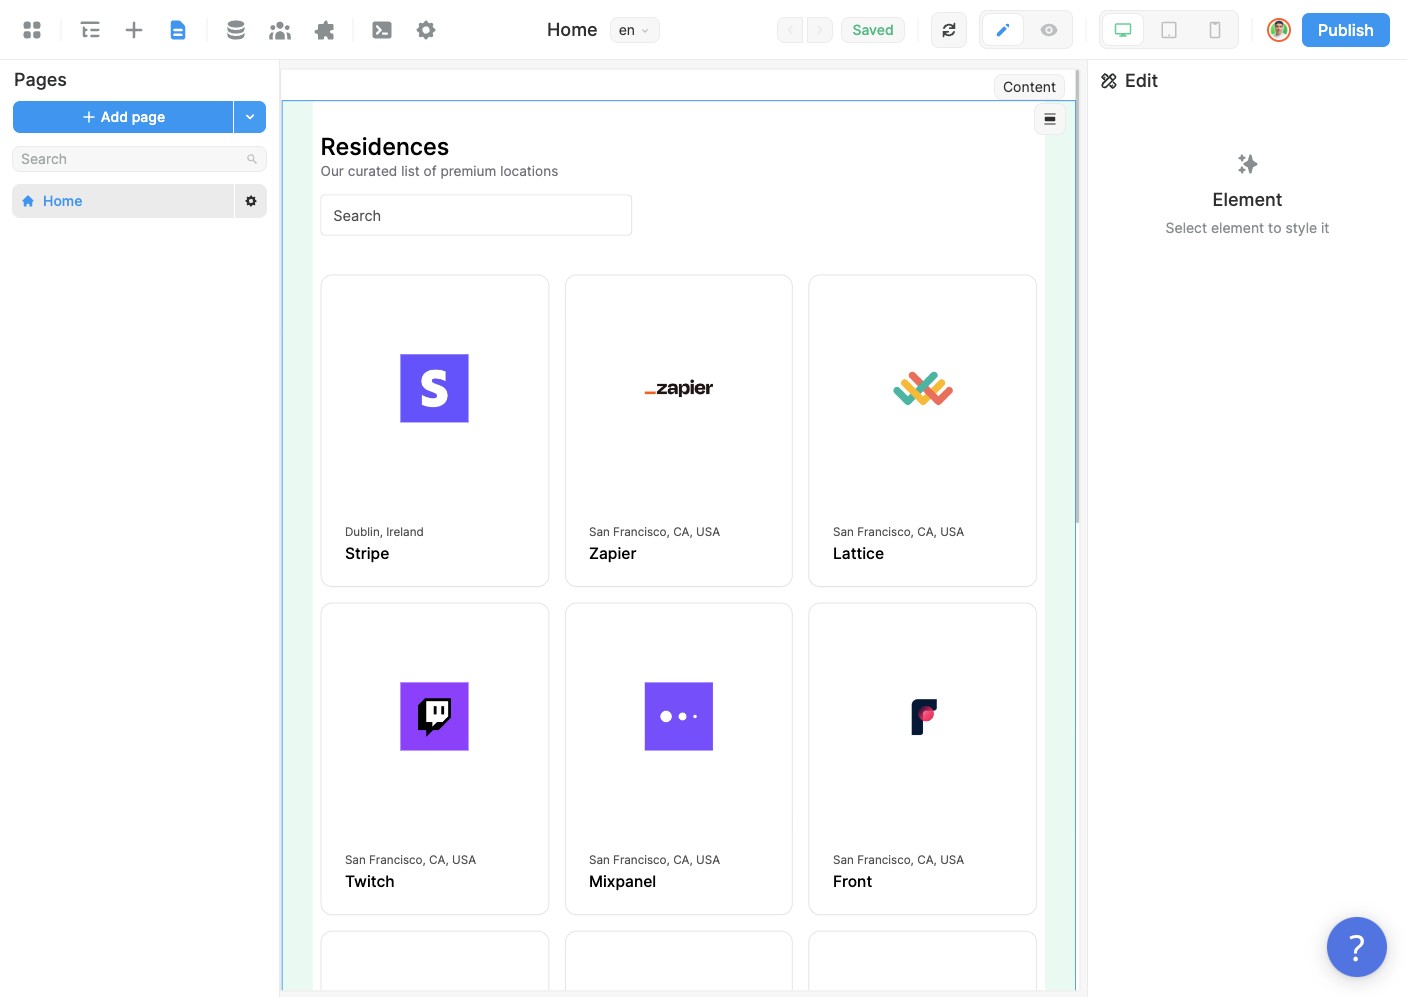The height and width of the screenshot is (997, 1407).
Task: Click the Lattice card title
Action: pos(858,554)
